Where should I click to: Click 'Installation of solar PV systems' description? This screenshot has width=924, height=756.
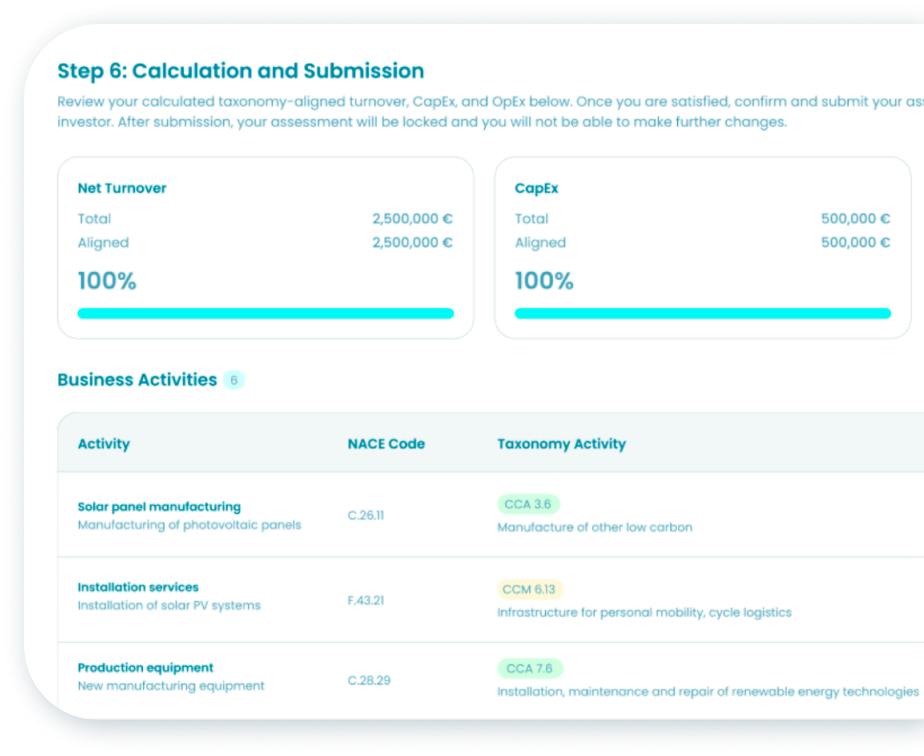coord(169,606)
